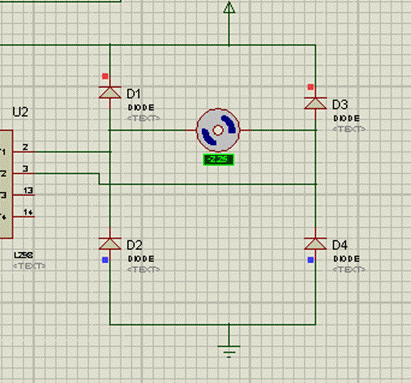The image size is (411, 383).
Task: Select pin 3 of U2
Action: 24,171
